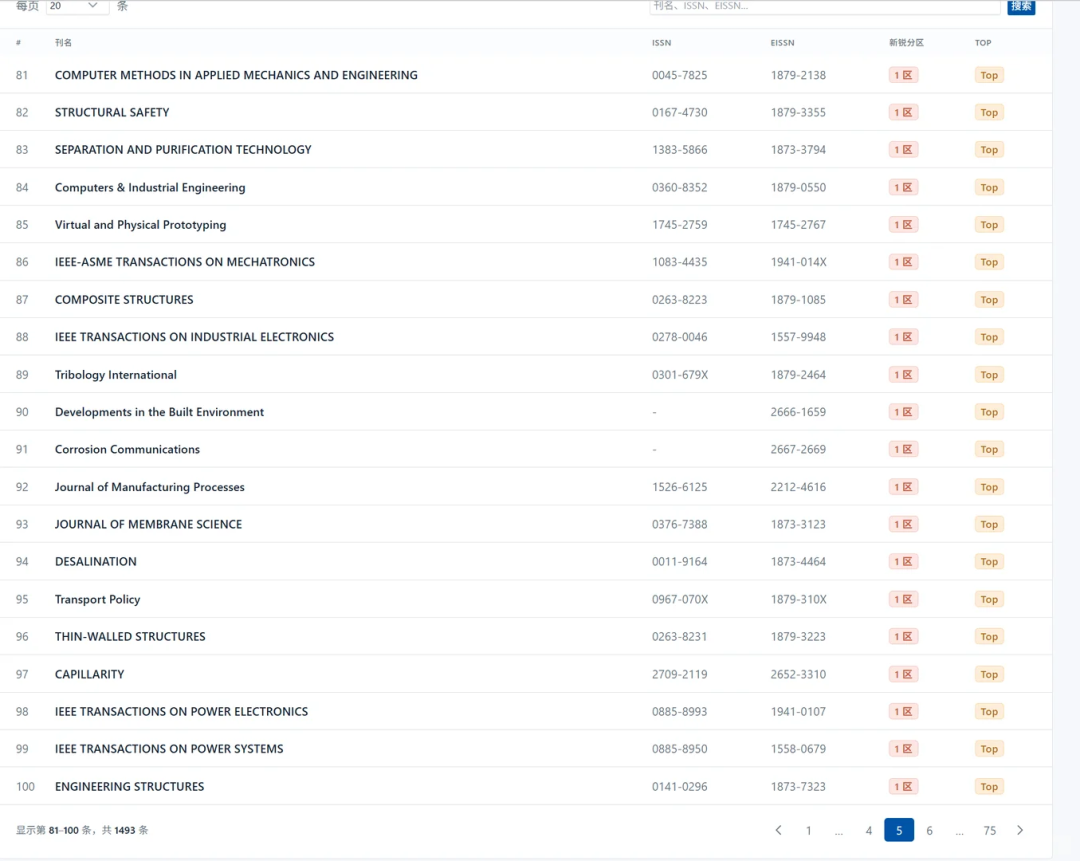Viewport: 1080px width, 861px height.
Task: Click the 1区 badge for DESALINATION
Action: point(903,561)
